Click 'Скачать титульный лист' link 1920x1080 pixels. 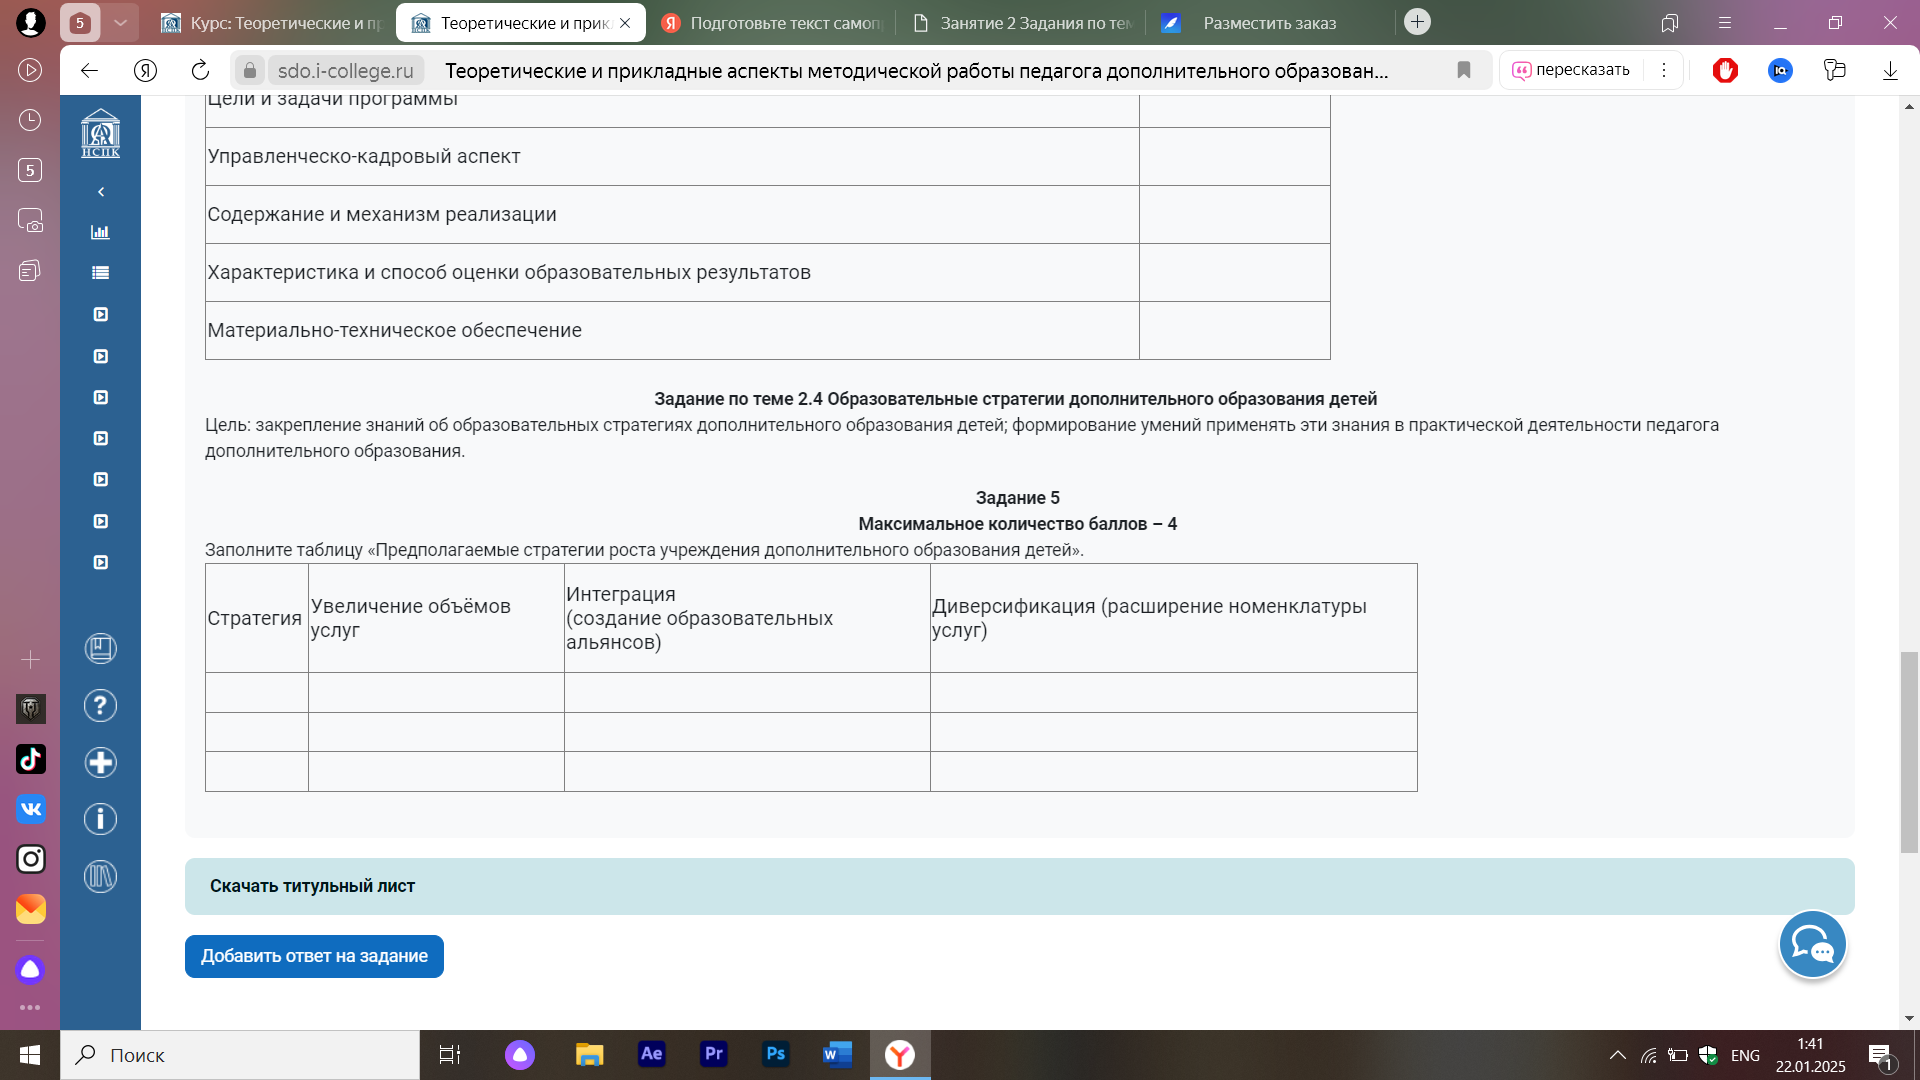(x=312, y=886)
